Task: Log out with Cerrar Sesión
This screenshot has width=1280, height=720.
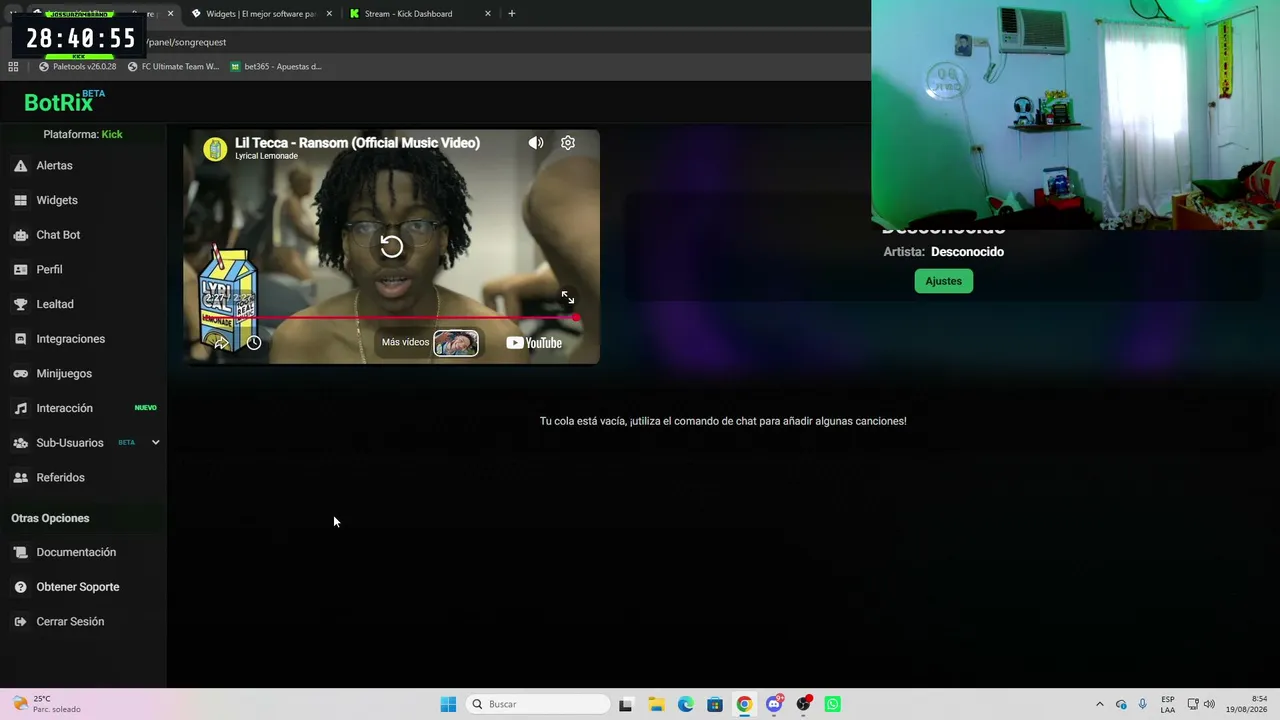Action: coord(70,622)
